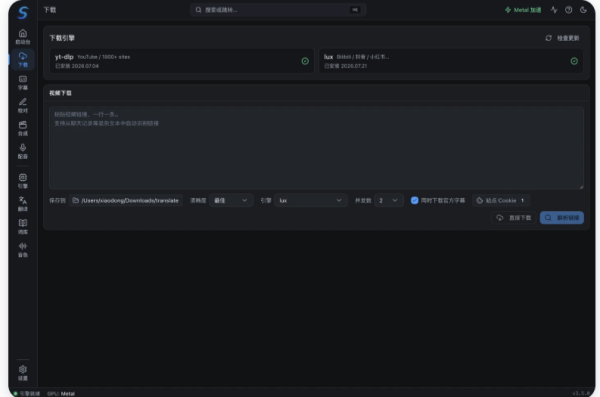Click the lux installed checkmark icon

(574, 61)
